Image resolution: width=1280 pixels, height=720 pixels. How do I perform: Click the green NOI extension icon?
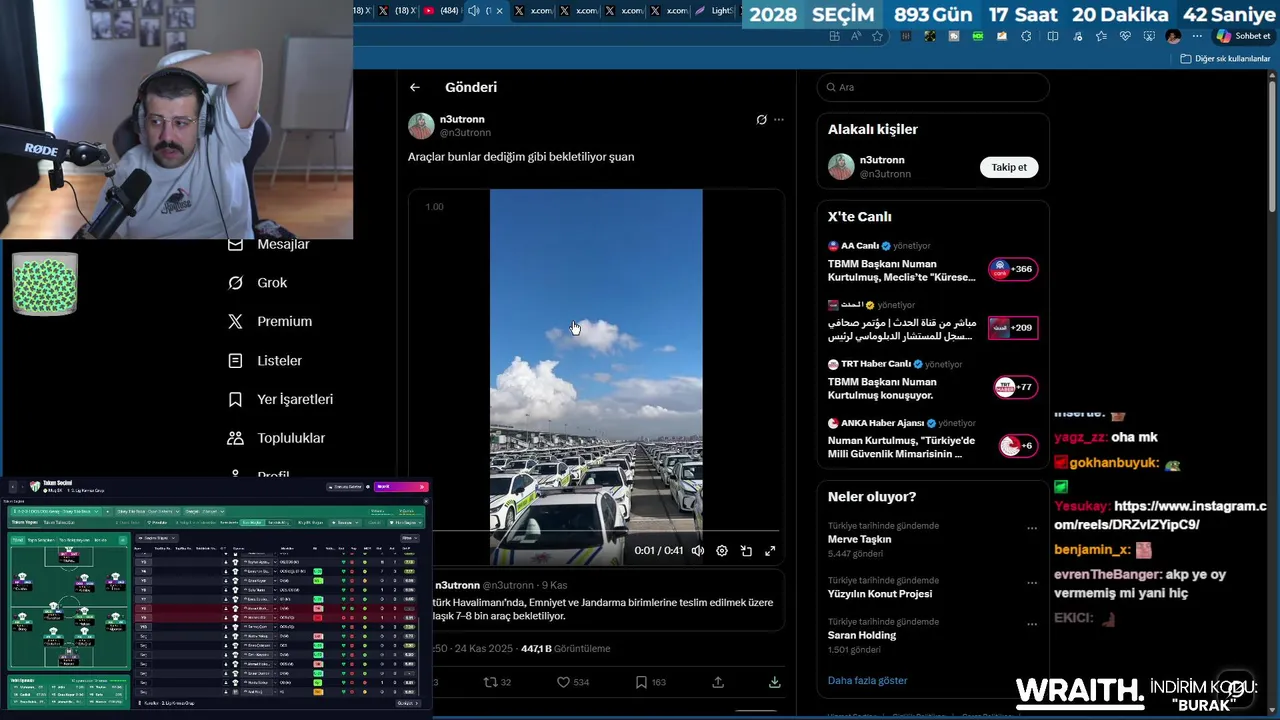[x=978, y=36]
